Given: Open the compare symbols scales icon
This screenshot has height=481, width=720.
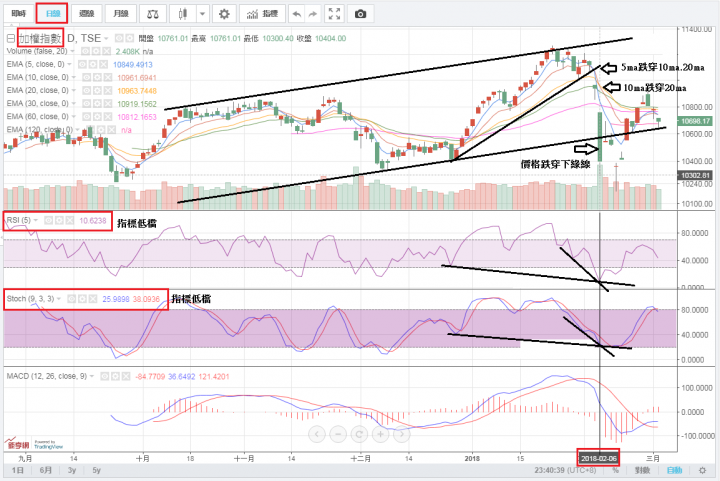Looking at the screenshot, I should (x=152, y=14).
